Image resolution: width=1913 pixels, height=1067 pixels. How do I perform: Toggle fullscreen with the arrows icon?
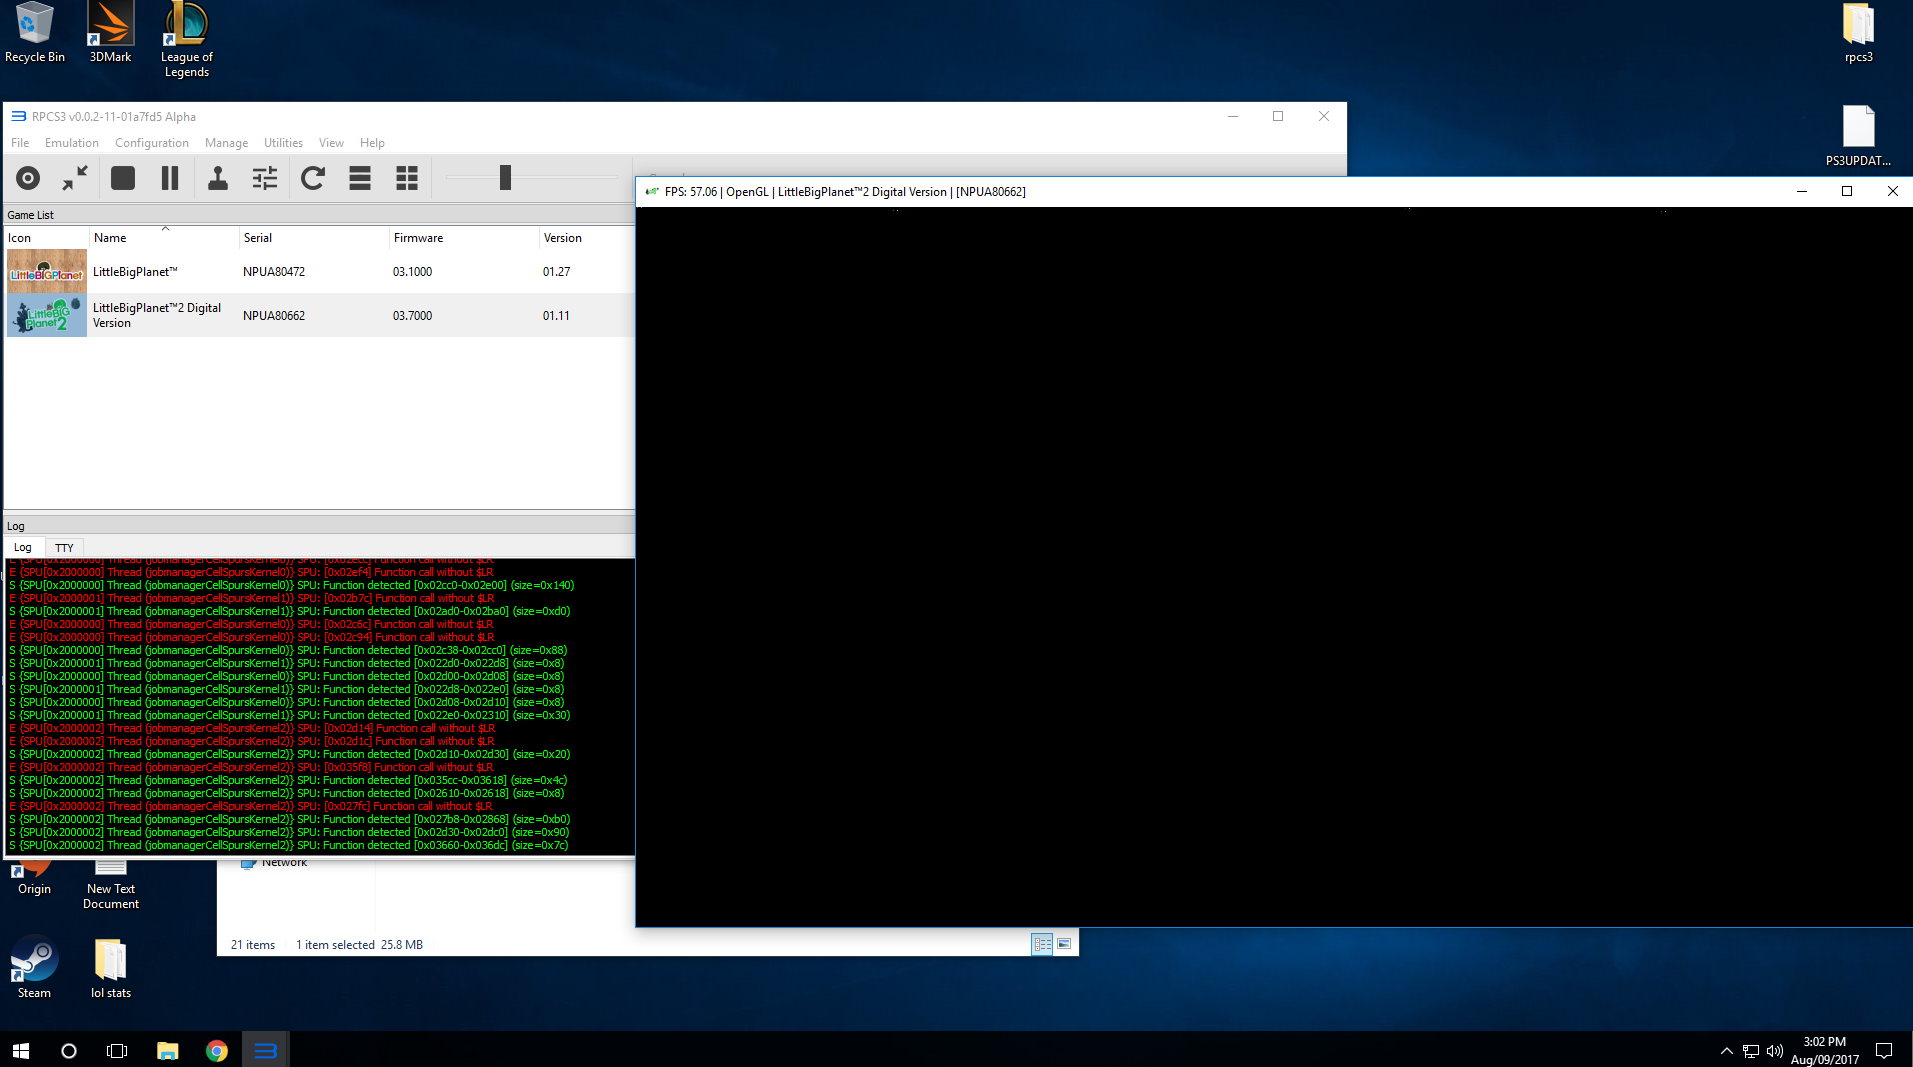(x=75, y=178)
